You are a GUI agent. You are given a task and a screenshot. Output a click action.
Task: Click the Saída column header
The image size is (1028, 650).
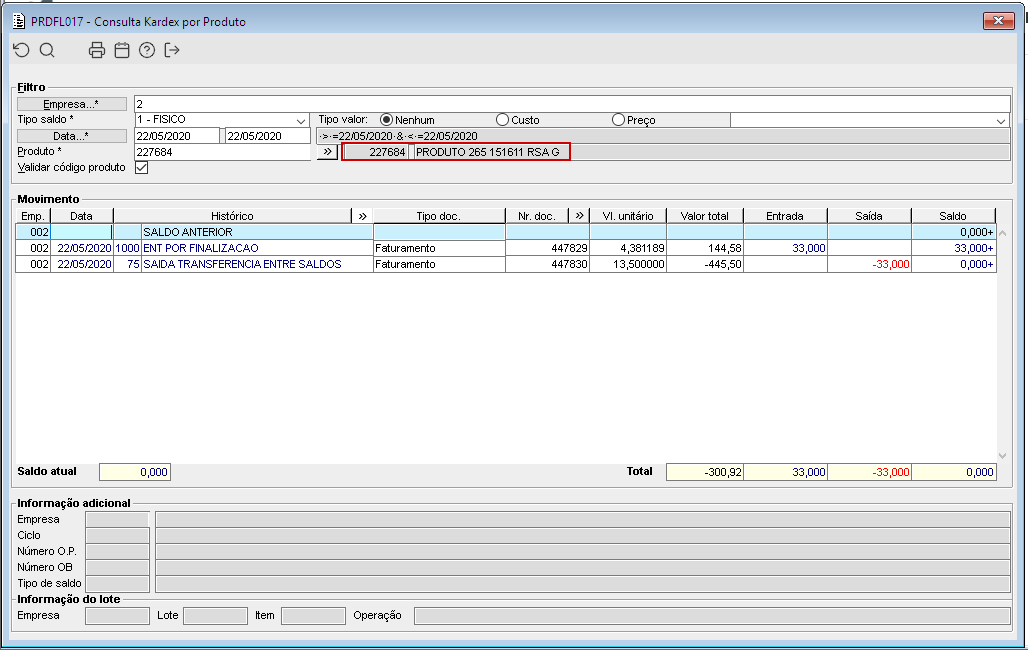[x=869, y=216]
